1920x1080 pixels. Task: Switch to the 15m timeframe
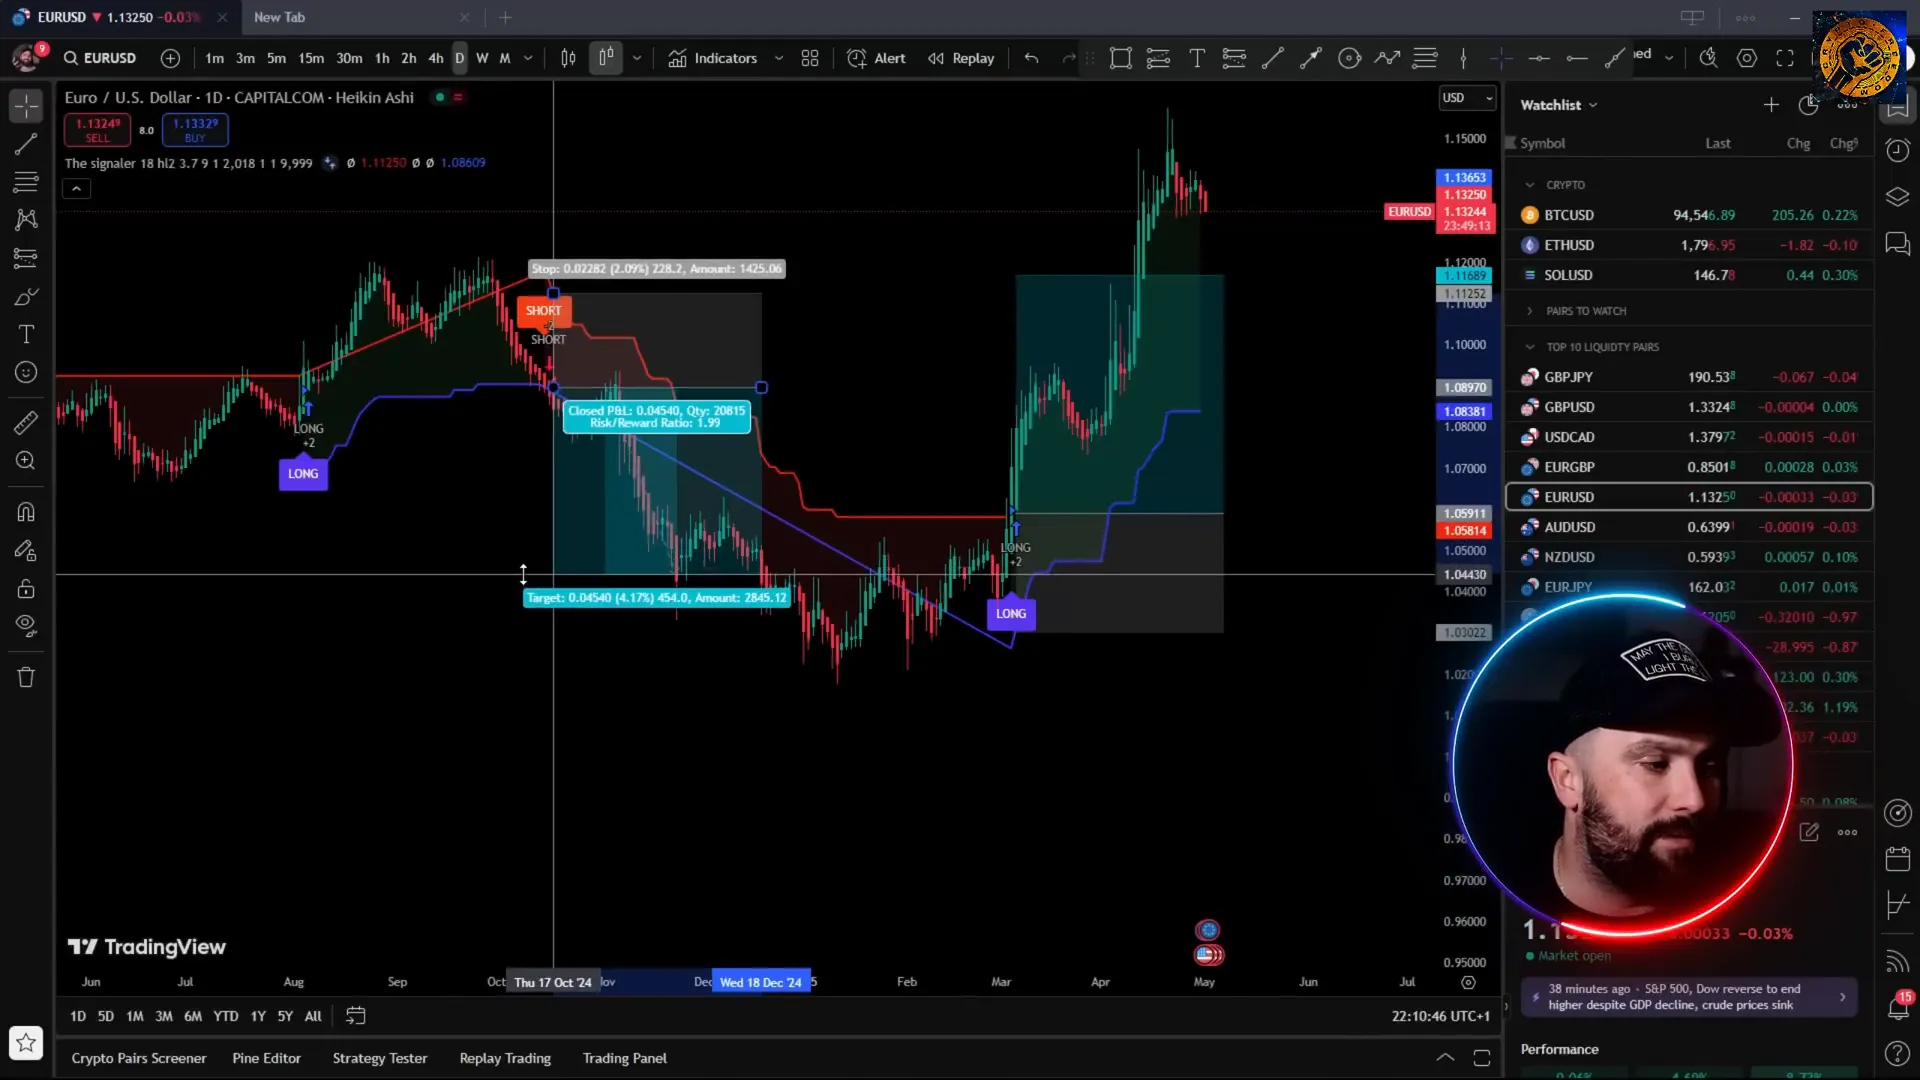pos(311,58)
